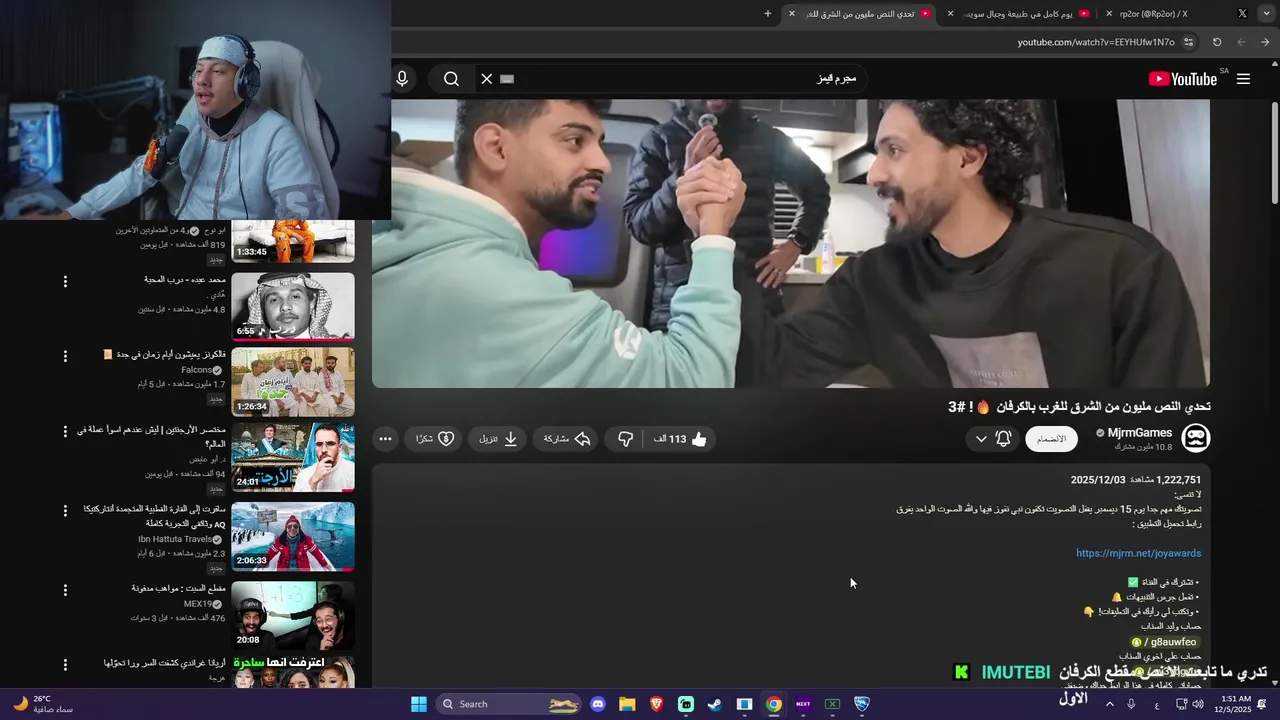The image size is (1280, 720).
Task: Switch the input language indicator in tray
Action: pyautogui.click(x=1157, y=704)
